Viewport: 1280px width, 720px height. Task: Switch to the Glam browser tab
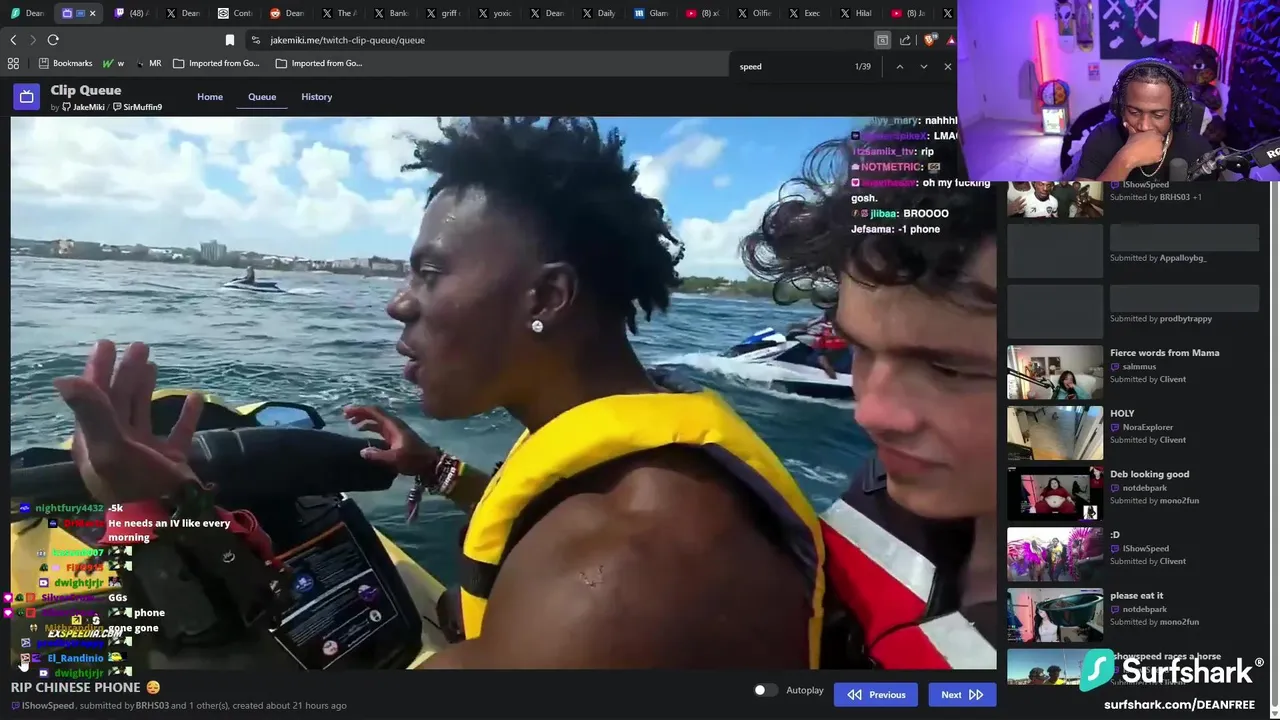650,13
